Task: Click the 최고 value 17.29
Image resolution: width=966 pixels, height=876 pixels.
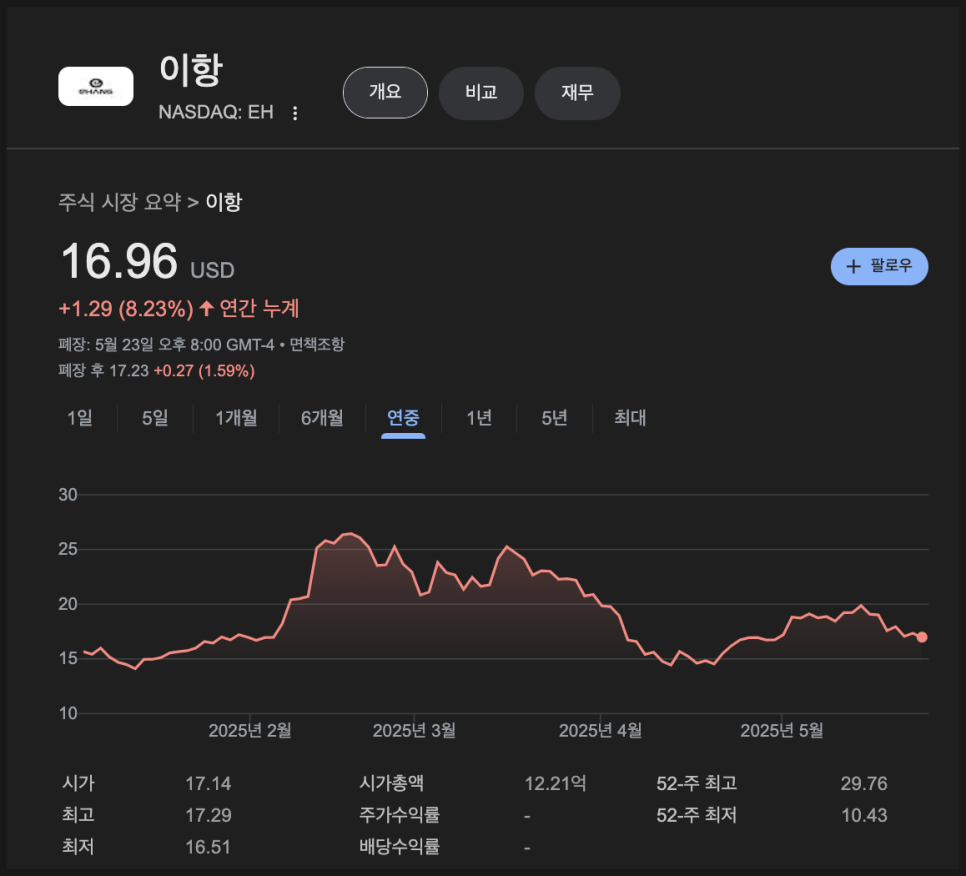Action: (208, 815)
